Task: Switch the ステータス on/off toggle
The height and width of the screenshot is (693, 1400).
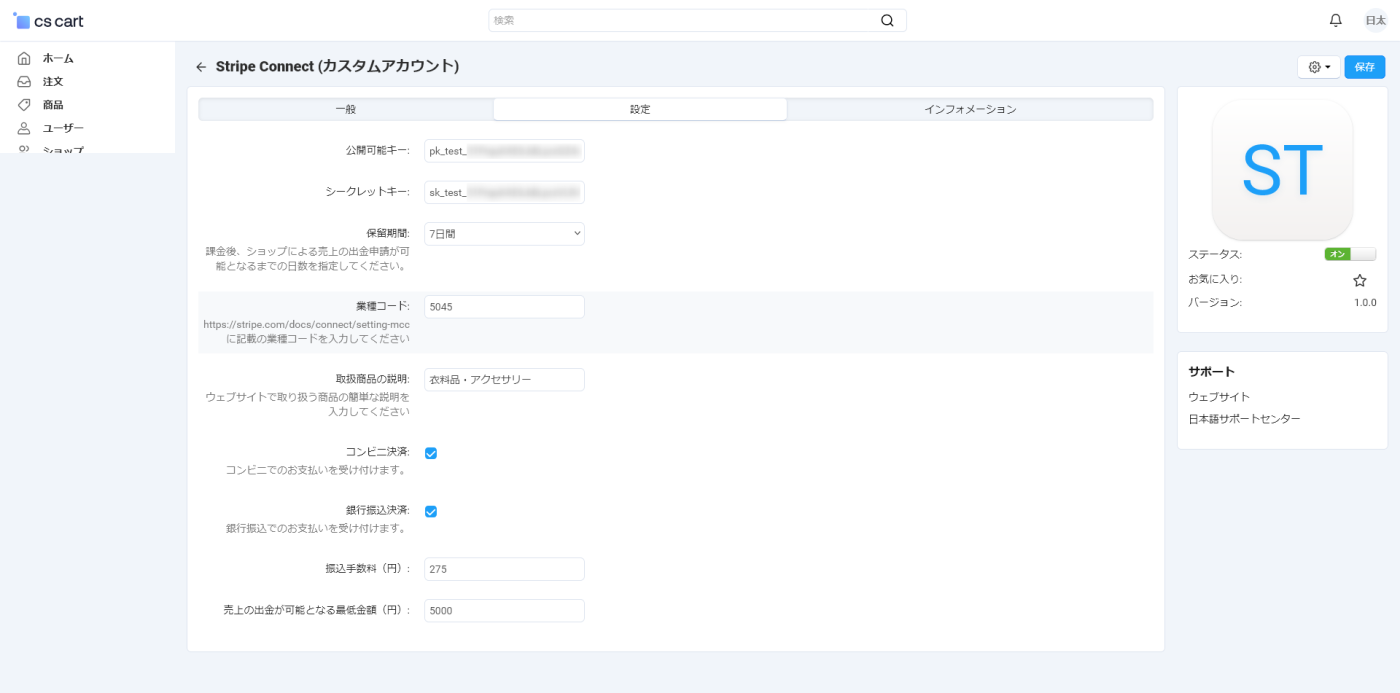Action: coord(1349,254)
